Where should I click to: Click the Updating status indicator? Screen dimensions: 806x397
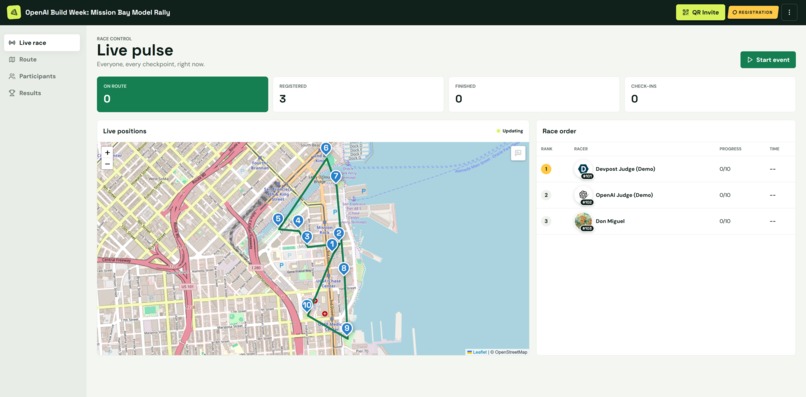click(x=510, y=131)
